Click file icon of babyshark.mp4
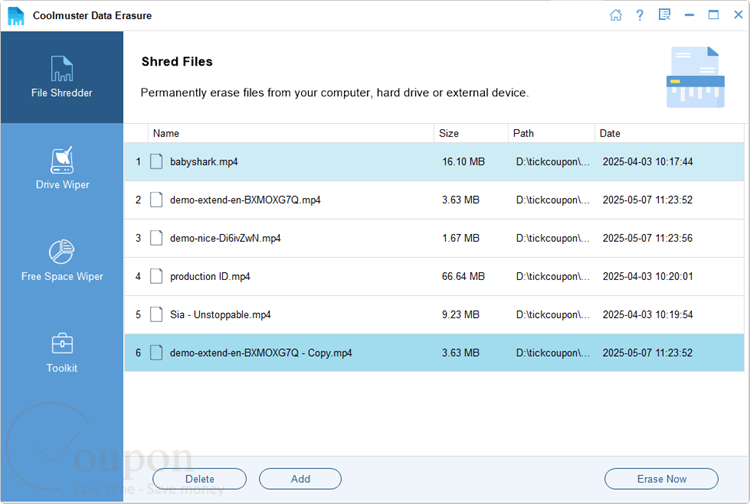The width and height of the screenshot is (750, 504). [156, 162]
